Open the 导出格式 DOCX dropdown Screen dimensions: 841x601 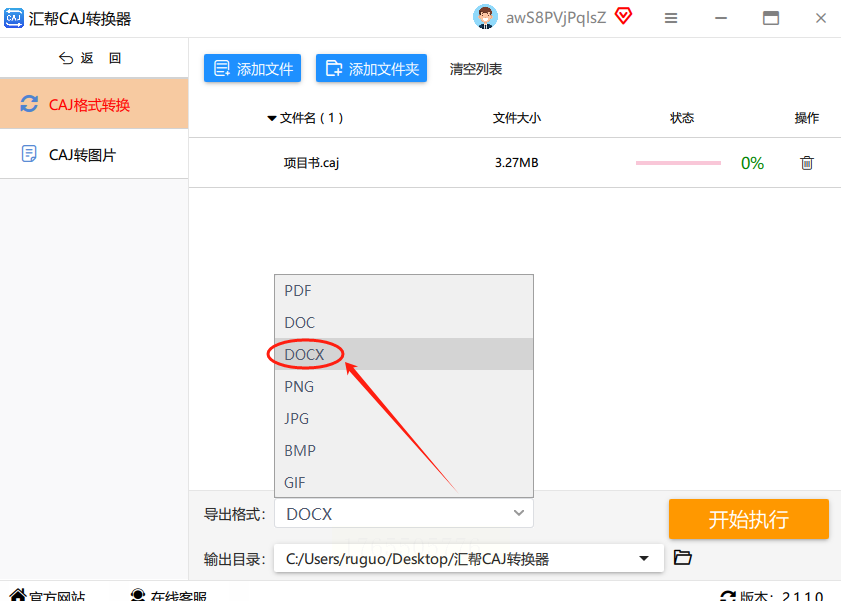pyautogui.click(x=404, y=514)
